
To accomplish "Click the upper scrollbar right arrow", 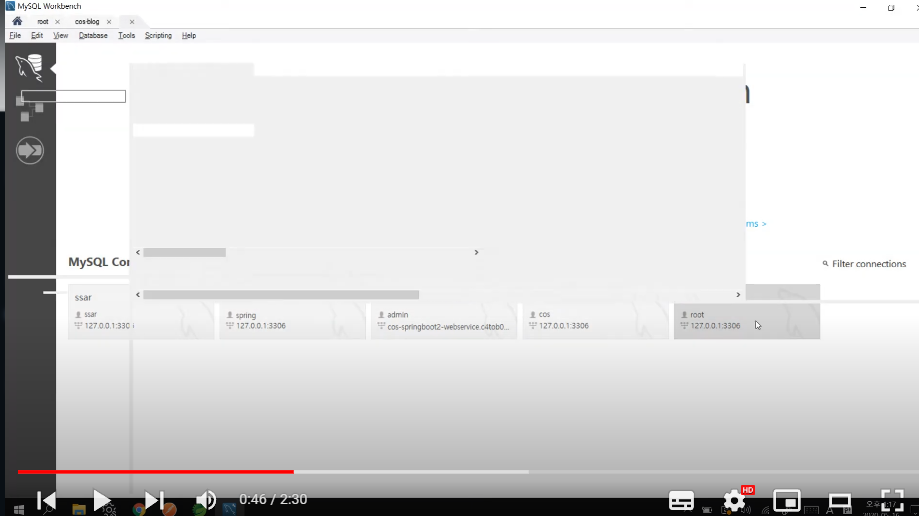I will click(x=476, y=252).
